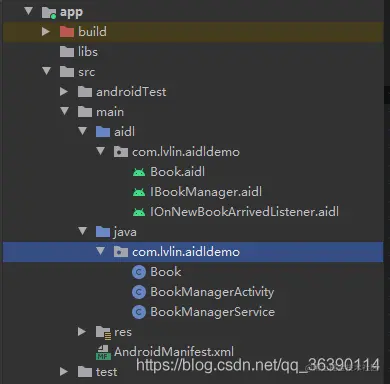This screenshot has height=384, width=390.
Task: Click the androidTest folder icon
Action: (85, 92)
